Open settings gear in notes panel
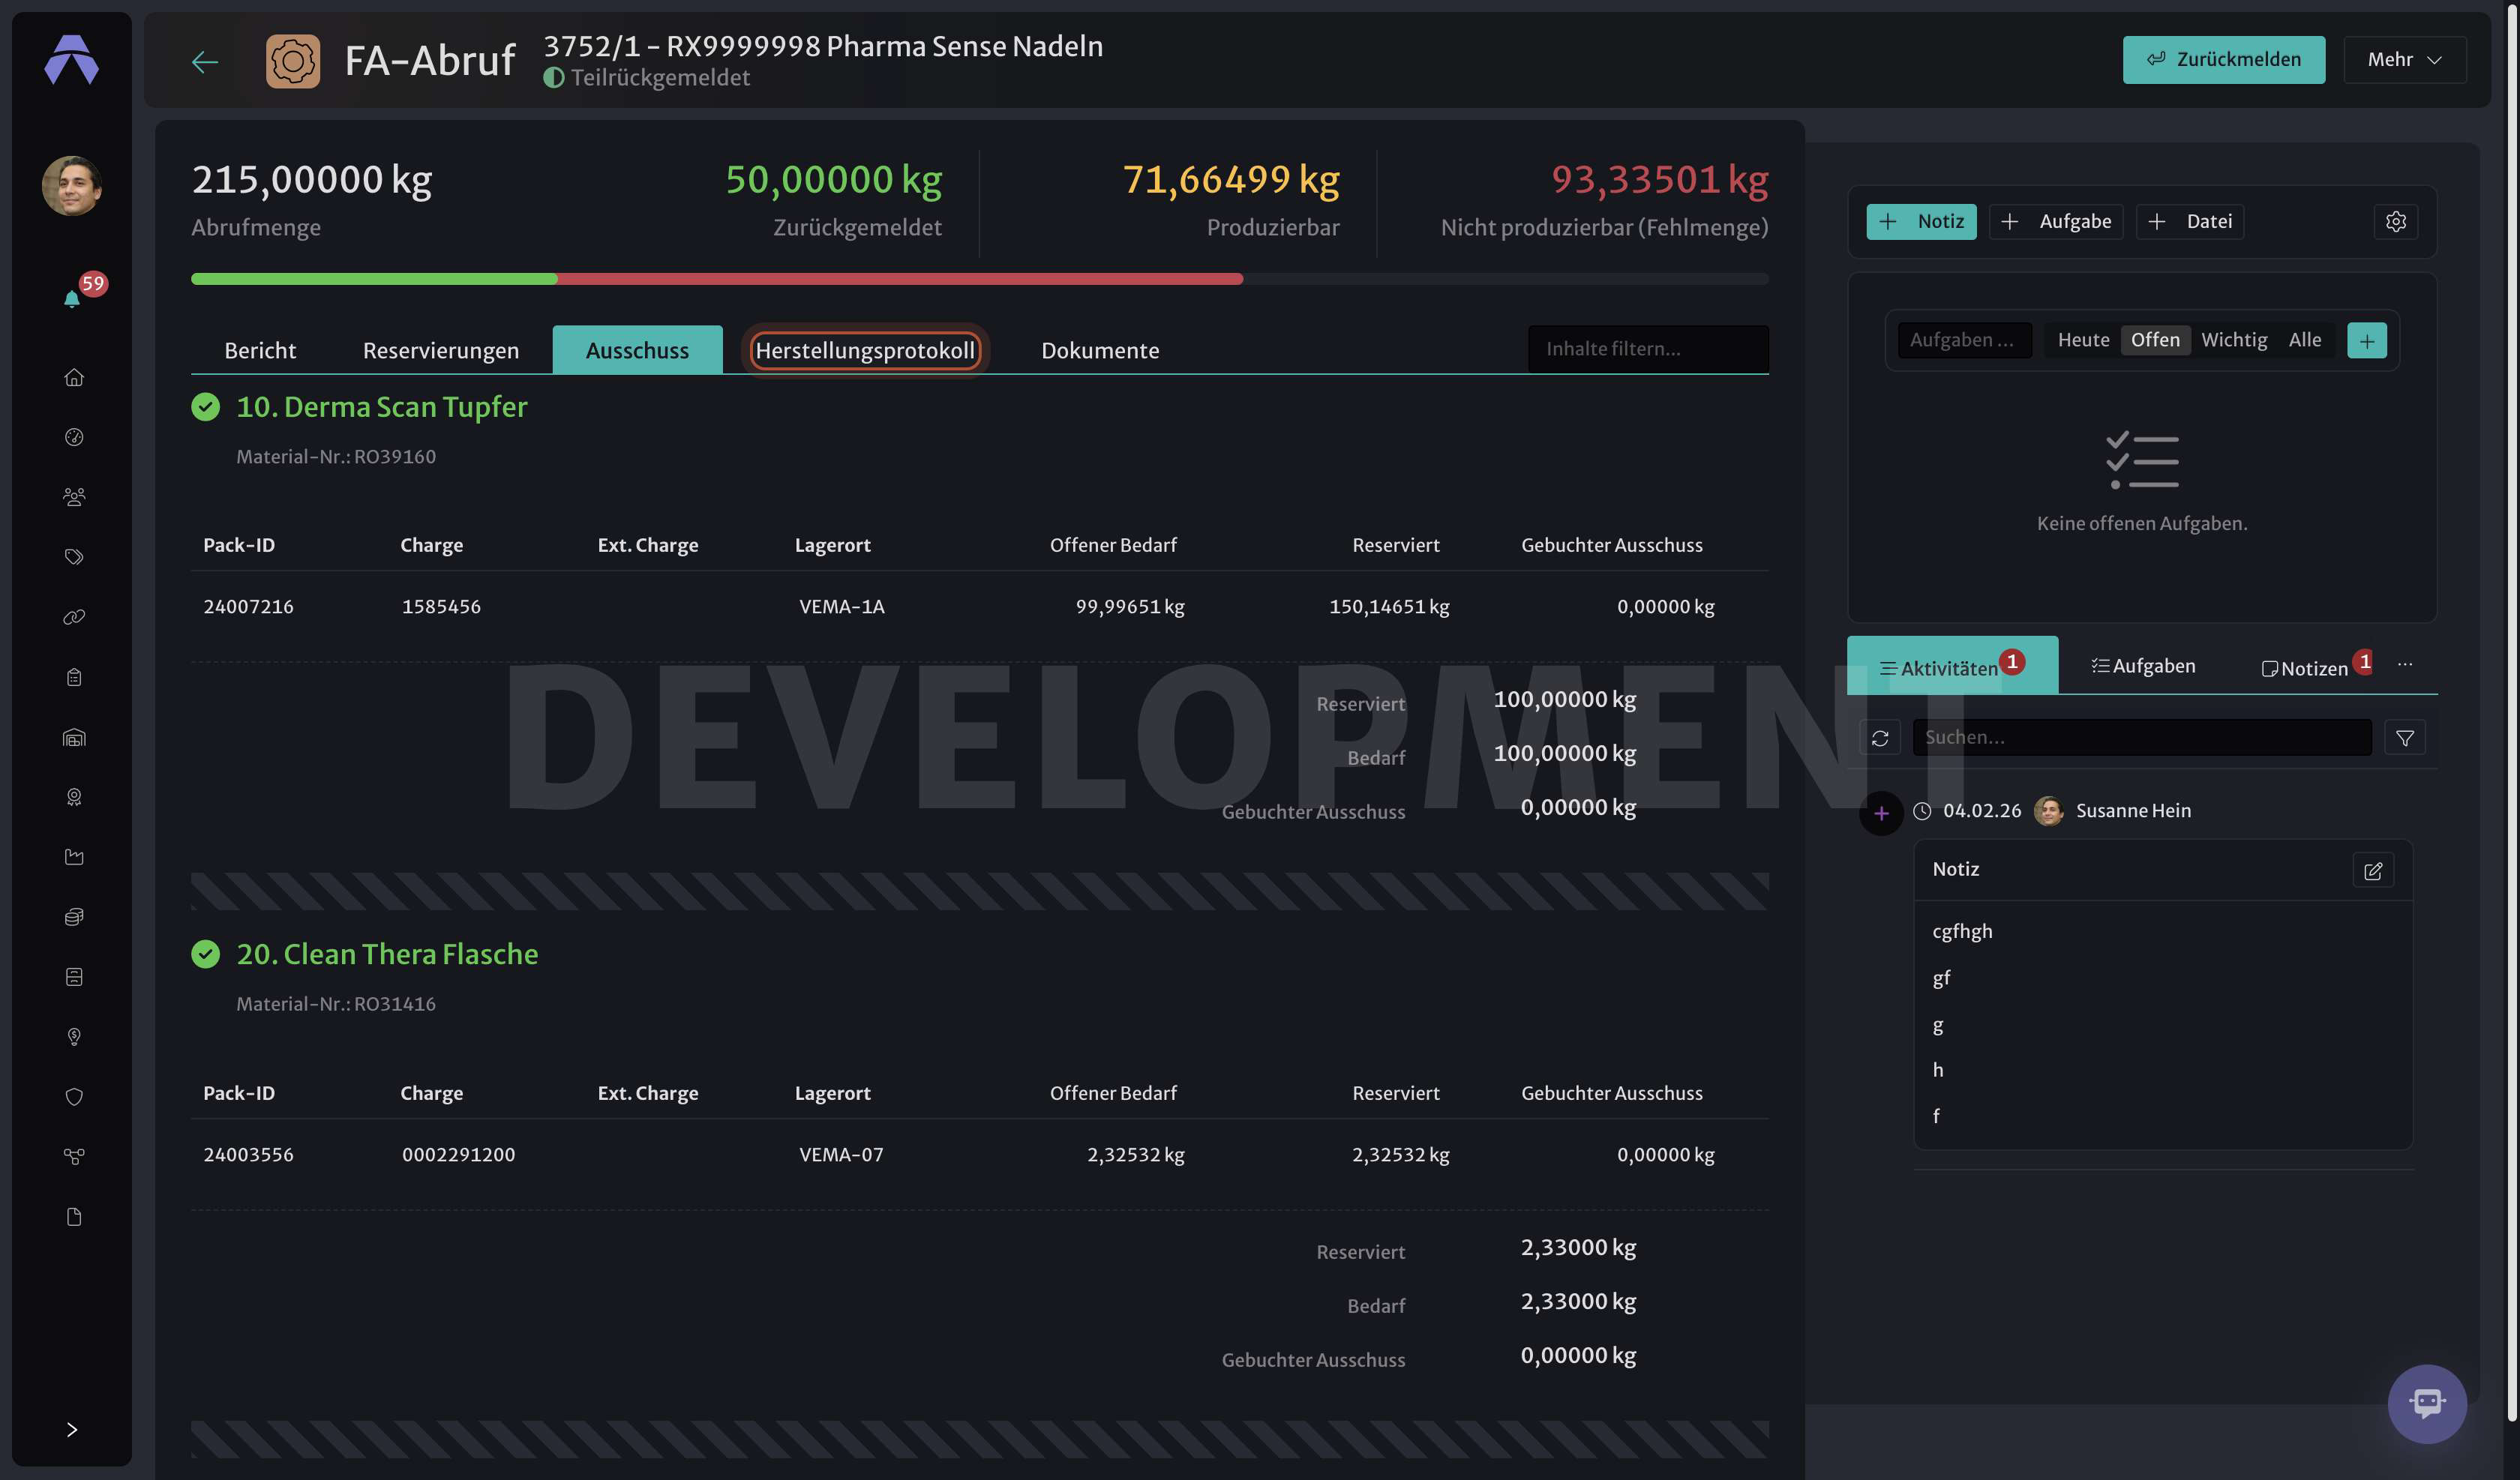2520x1480 pixels. [2396, 222]
